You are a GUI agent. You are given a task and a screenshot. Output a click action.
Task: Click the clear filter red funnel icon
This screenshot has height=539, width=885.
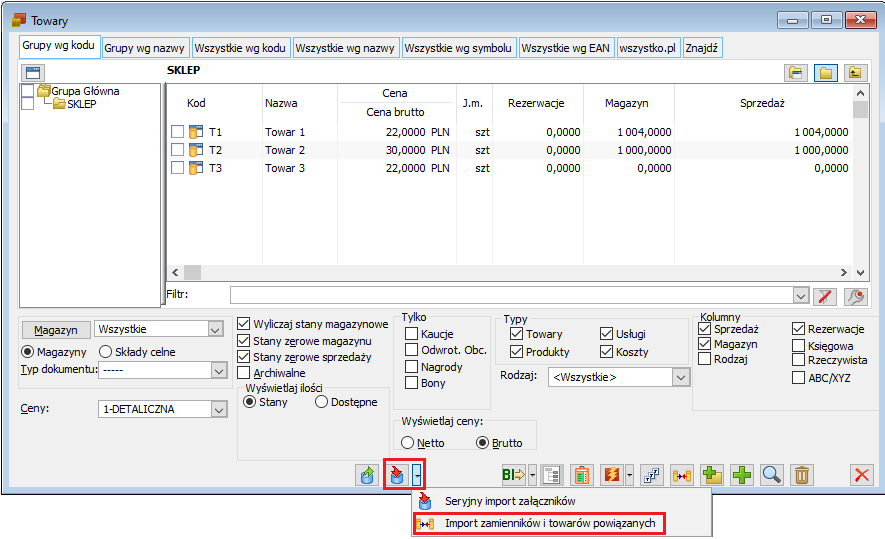[825, 296]
